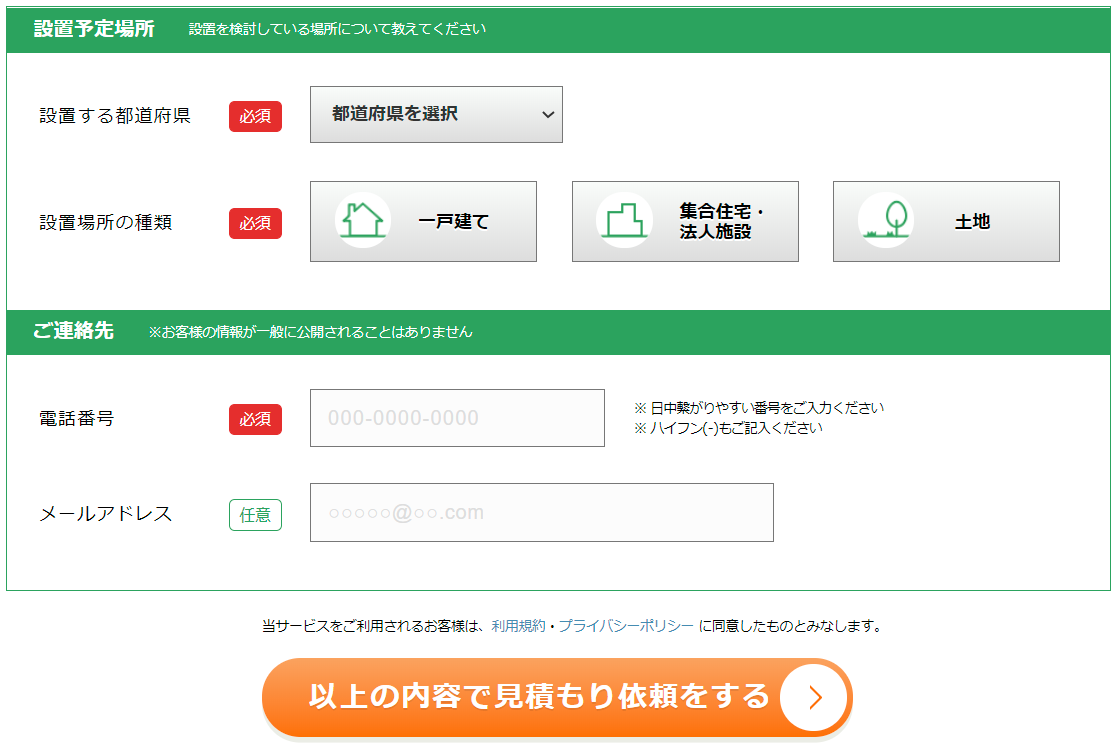Click the 任意 badge beside メールアドレス
The height and width of the screenshot is (749, 1117).
coord(255,515)
